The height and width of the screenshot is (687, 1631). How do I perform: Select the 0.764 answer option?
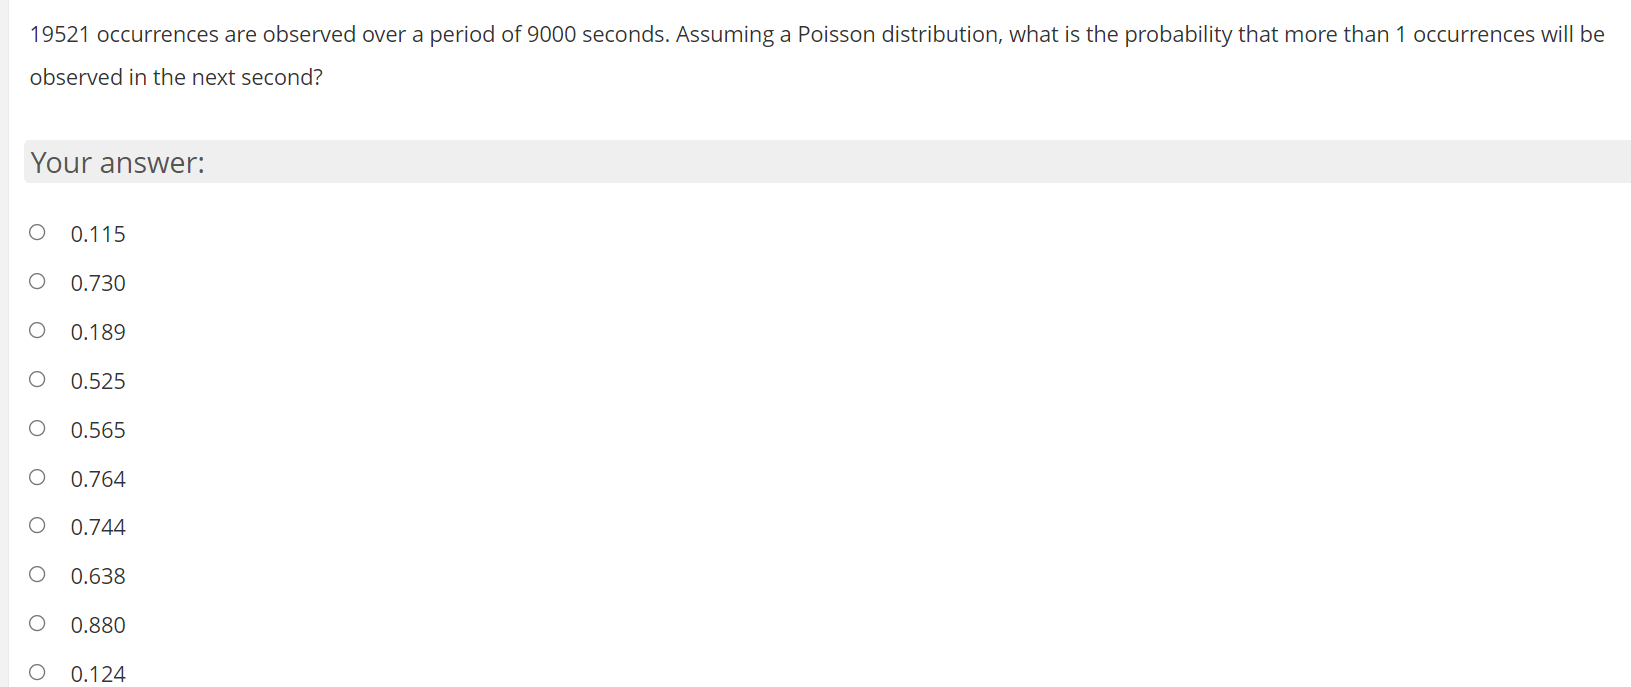(x=37, y=476)
